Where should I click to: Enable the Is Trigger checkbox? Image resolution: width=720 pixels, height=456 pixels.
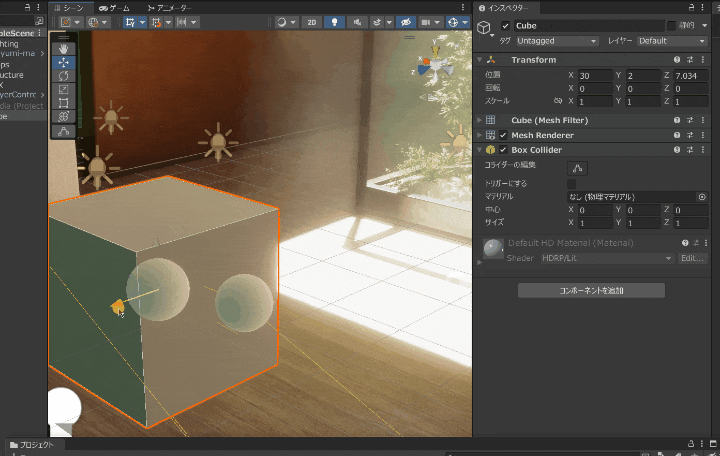[x=572, y=184]
